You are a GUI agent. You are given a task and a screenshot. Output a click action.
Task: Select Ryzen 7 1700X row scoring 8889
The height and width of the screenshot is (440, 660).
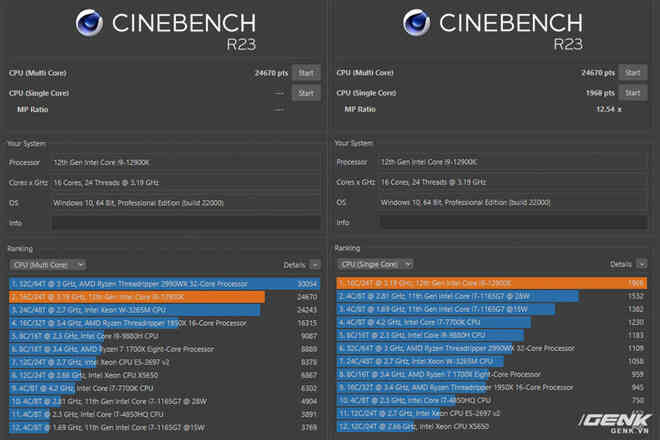[x=165, y=349]
